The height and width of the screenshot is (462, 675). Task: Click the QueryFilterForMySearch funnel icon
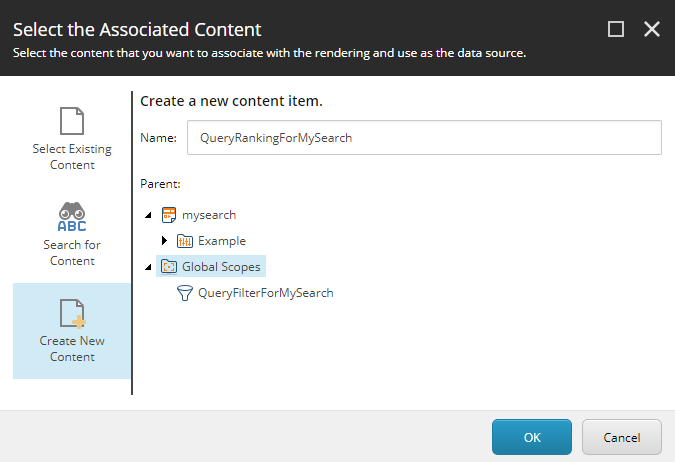pyautogui.click(x=185, y=293)
